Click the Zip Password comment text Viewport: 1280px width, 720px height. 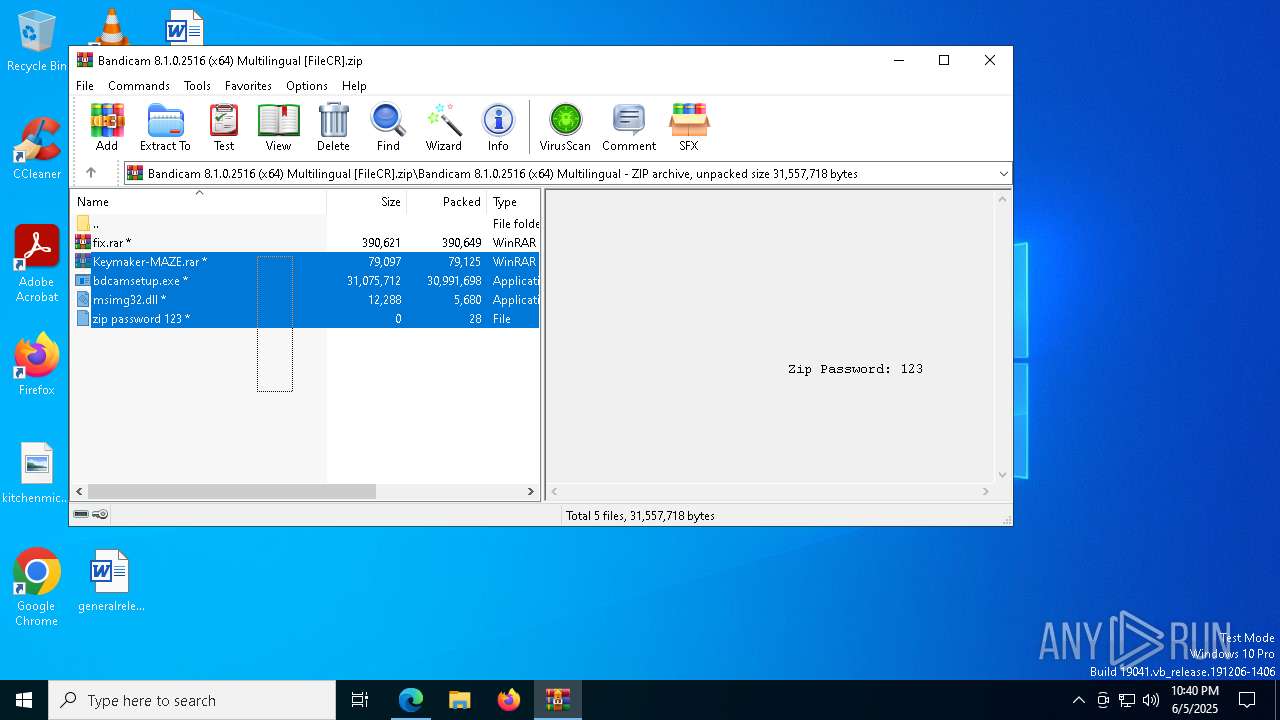(855, 369)
